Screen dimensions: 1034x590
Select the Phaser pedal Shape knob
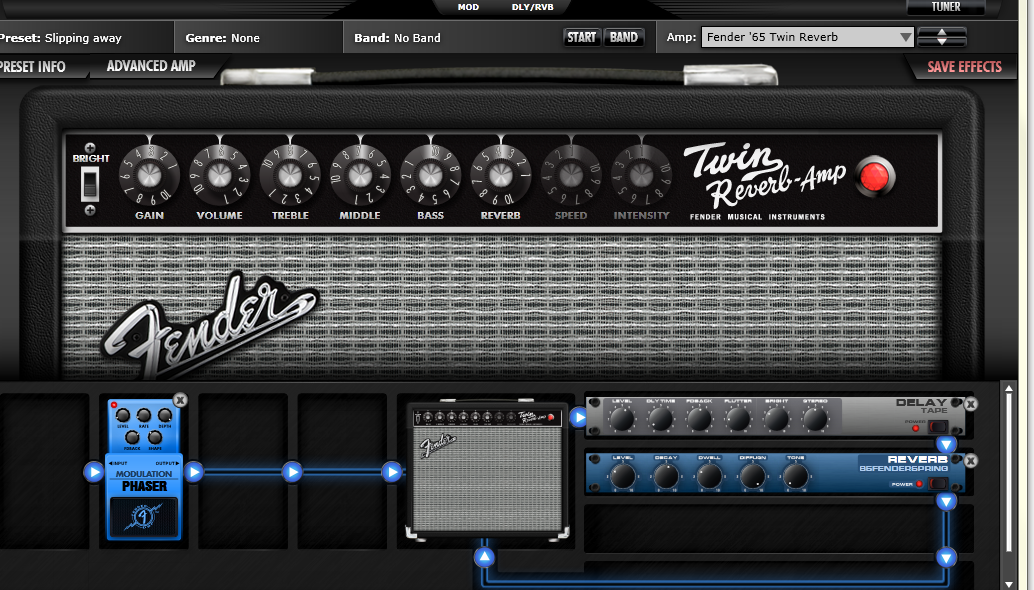click(155, 438)
